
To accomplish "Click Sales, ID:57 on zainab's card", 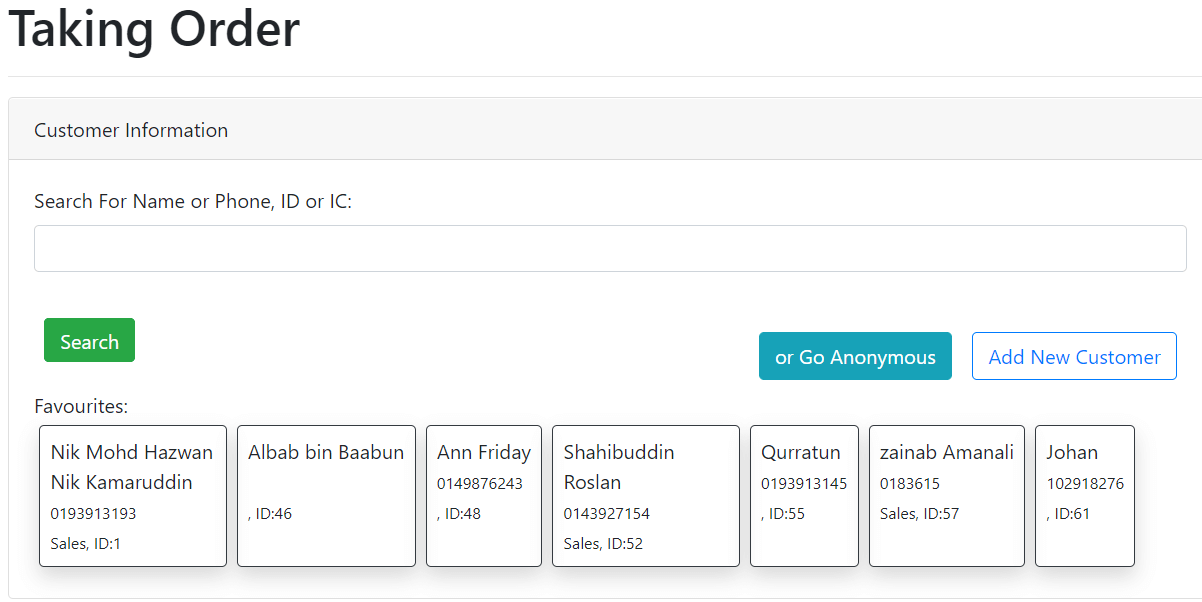I will point(919,514).
